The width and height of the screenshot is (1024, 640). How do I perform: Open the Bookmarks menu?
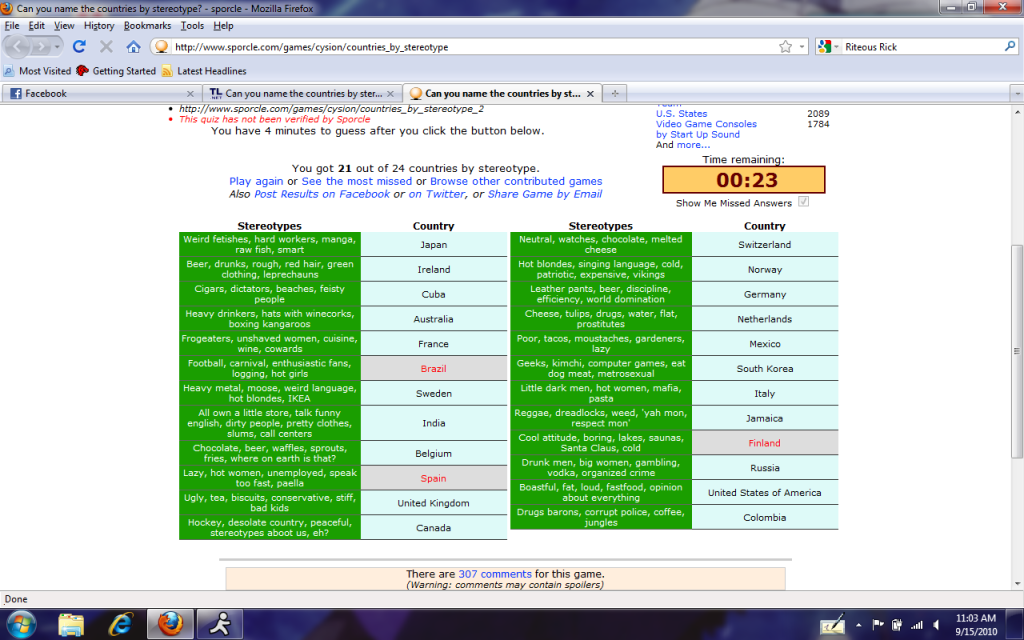pos(147,25)
